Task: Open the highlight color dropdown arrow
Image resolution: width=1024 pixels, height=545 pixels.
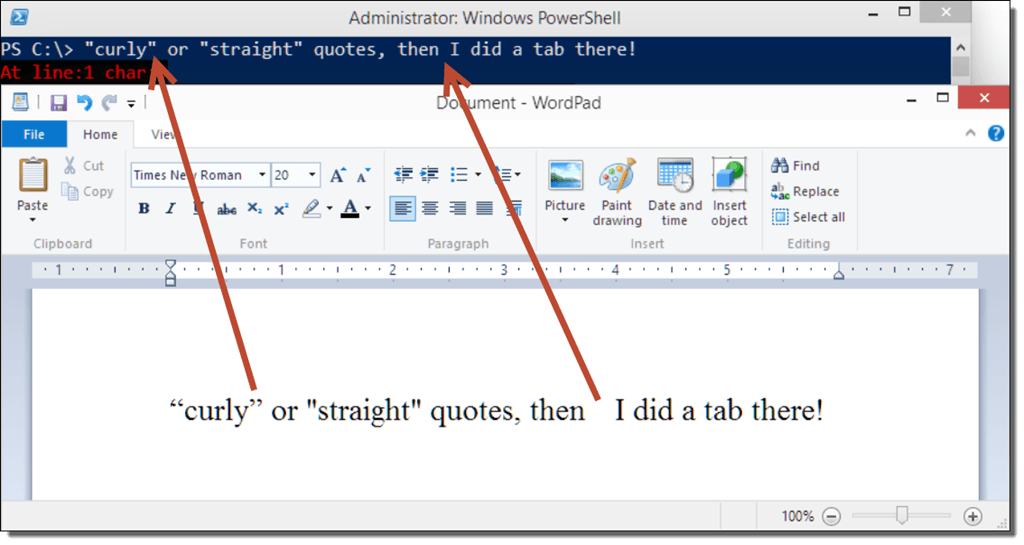Action: pos(329,209)
